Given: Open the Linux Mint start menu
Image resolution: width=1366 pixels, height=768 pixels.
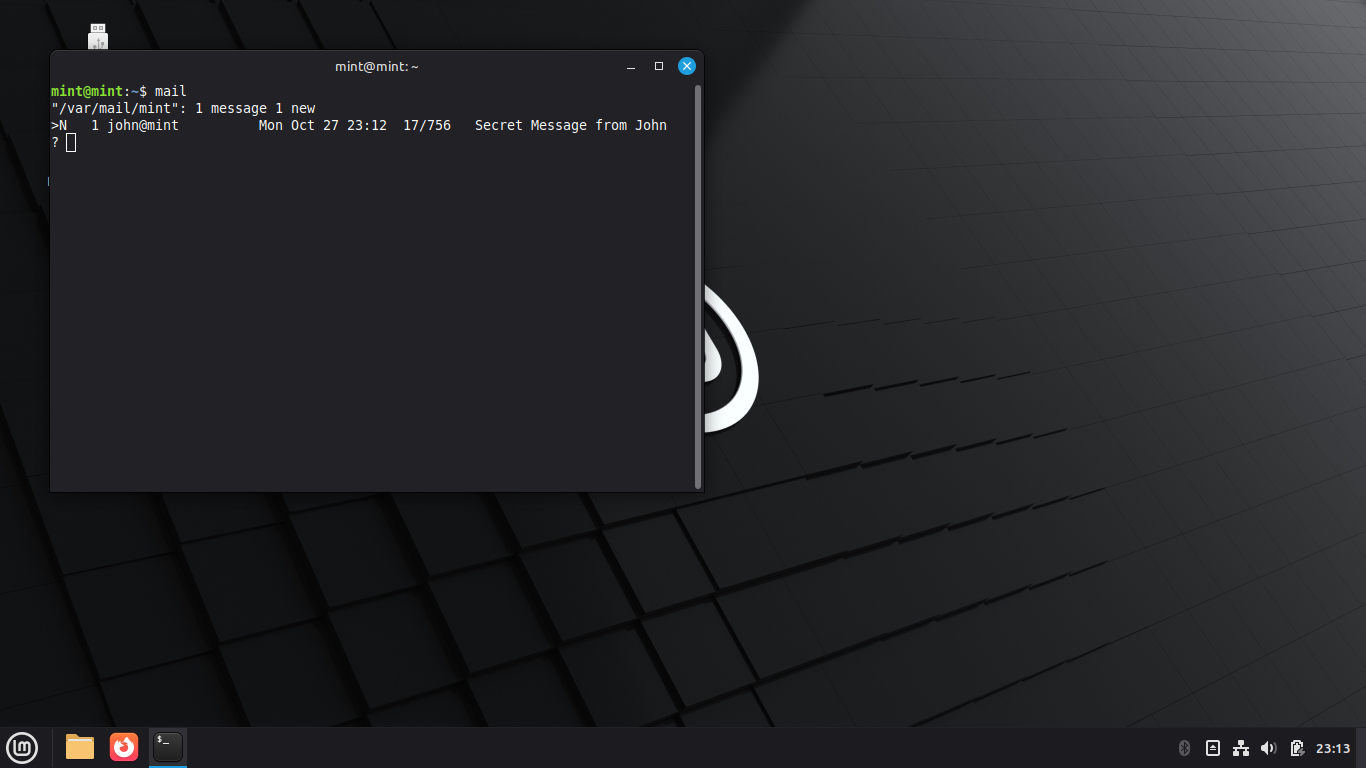Looking at the screenshot, I should point(22,747).
